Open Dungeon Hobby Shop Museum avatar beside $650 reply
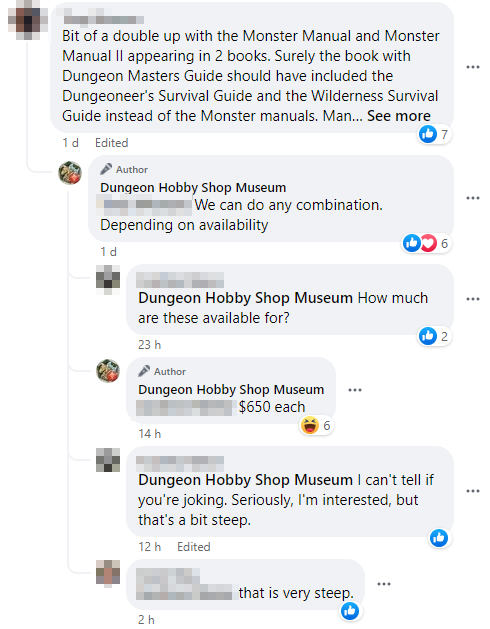 pyautogui.click(x=108, y=371)
